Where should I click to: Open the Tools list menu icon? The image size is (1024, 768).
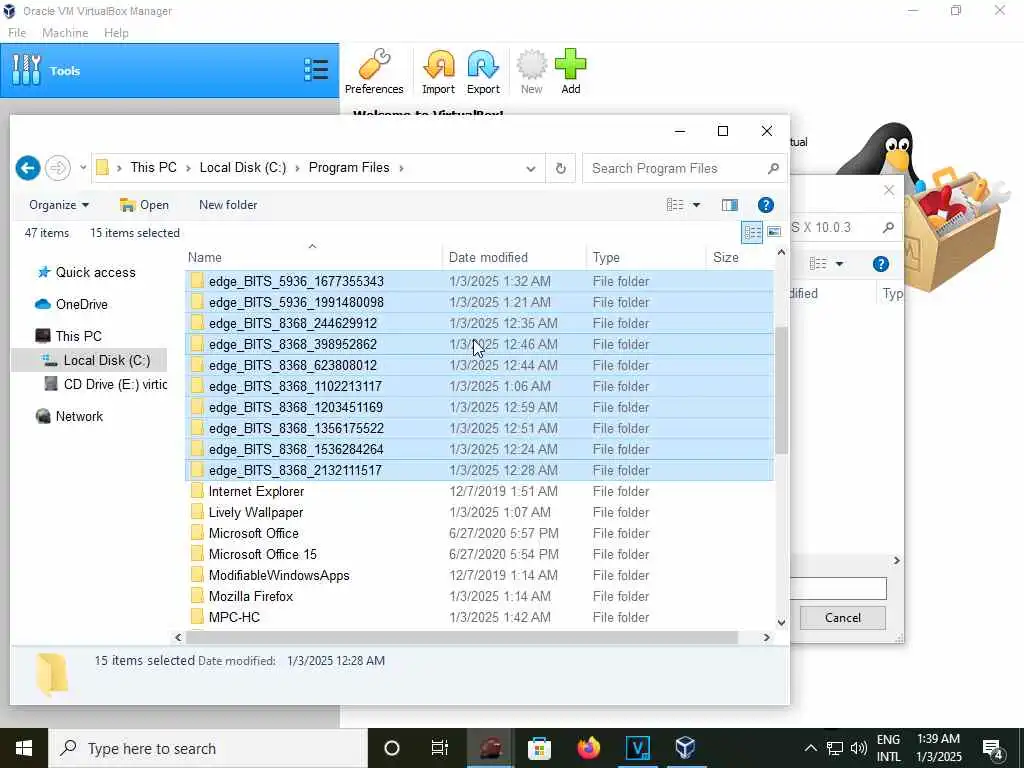[x=316, y=70]
